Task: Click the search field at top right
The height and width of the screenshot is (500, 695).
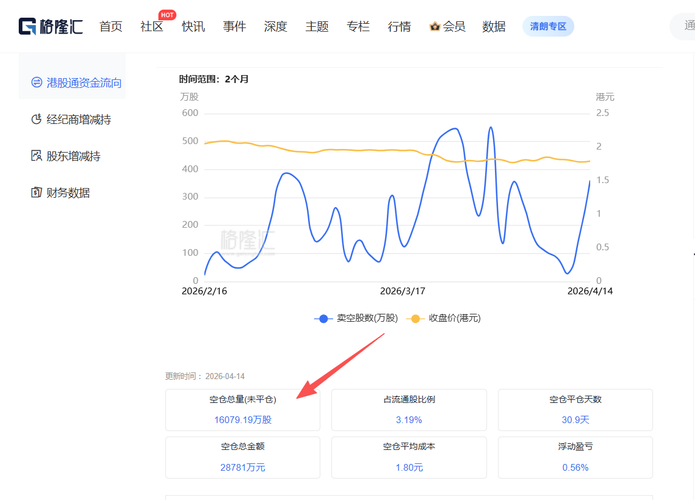Action: 683,26
